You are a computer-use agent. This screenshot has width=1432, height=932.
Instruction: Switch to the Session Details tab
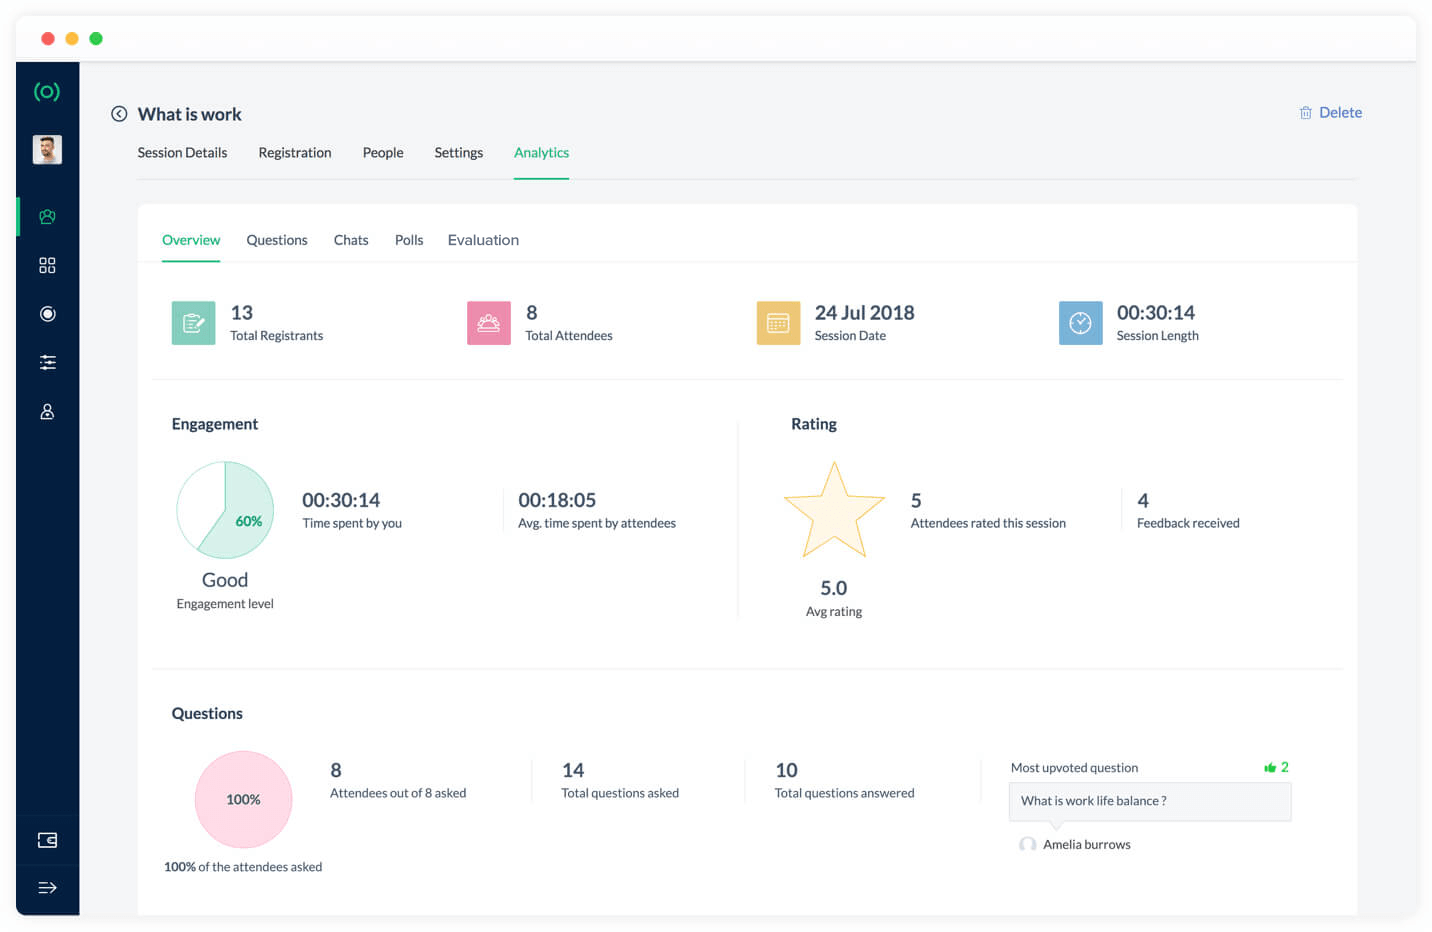[x=182, y=153]
